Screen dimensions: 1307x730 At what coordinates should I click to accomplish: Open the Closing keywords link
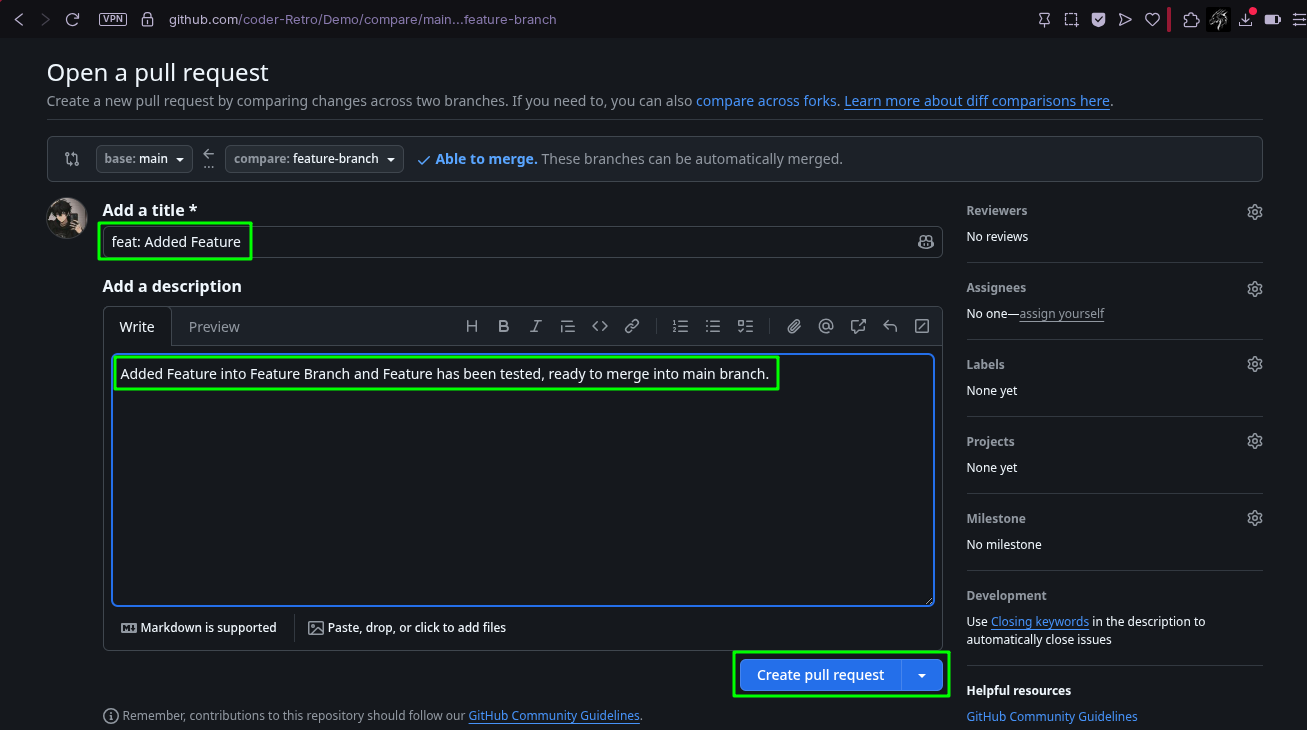click(x=1040, y=622)
